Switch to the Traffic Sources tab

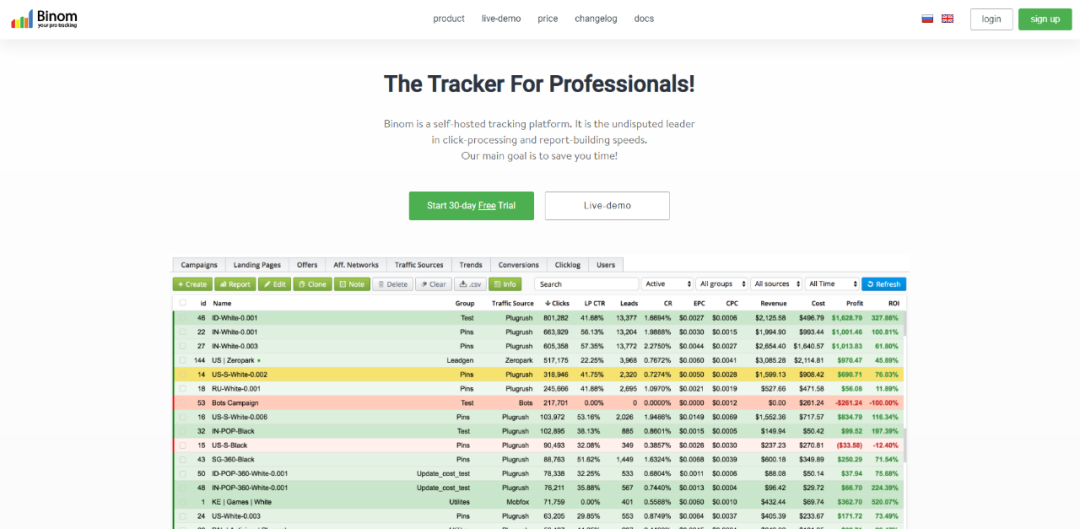coord(419,264)
